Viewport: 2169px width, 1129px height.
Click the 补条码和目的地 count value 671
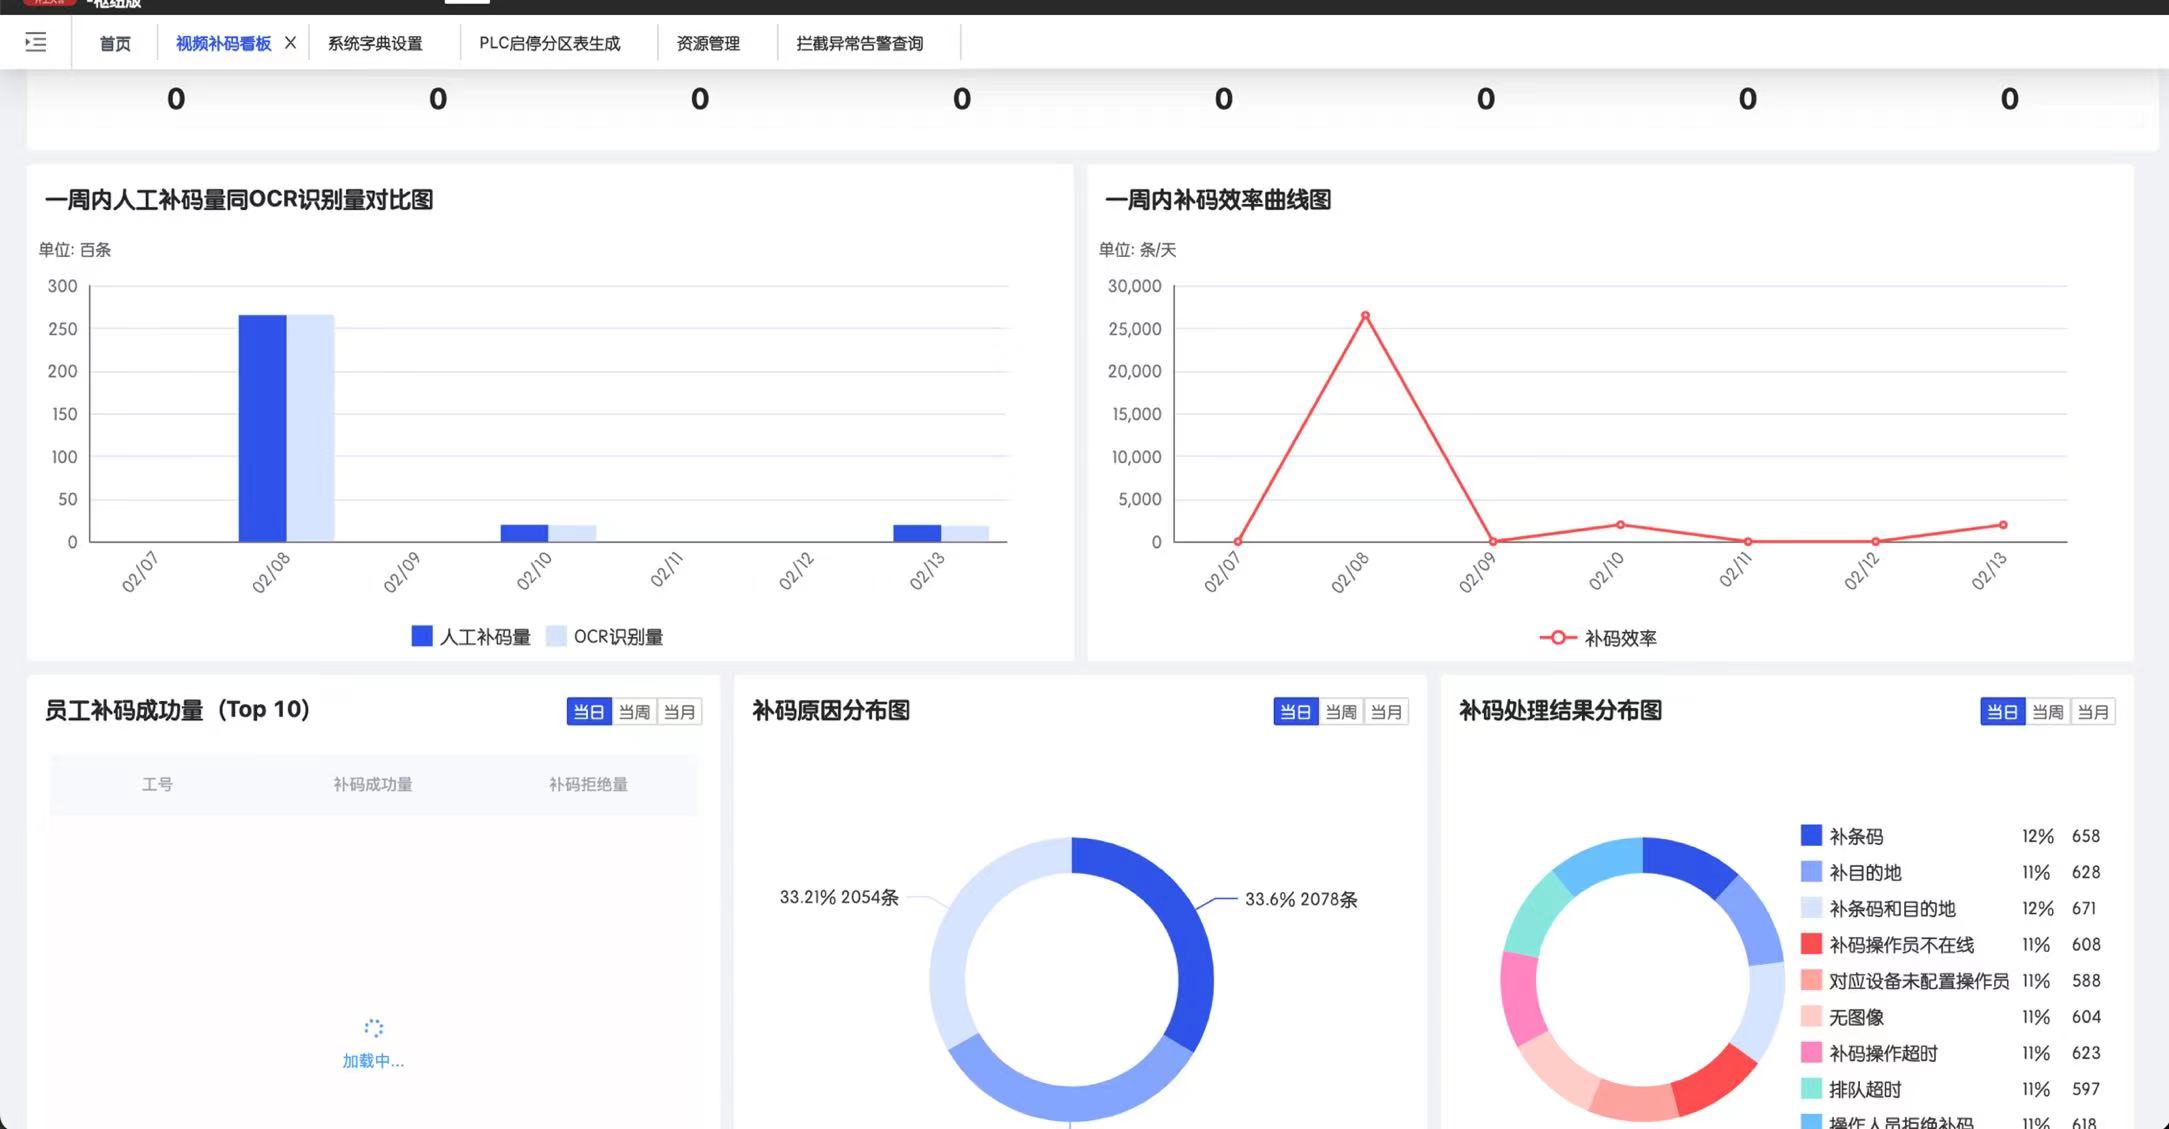point(2084,908)
